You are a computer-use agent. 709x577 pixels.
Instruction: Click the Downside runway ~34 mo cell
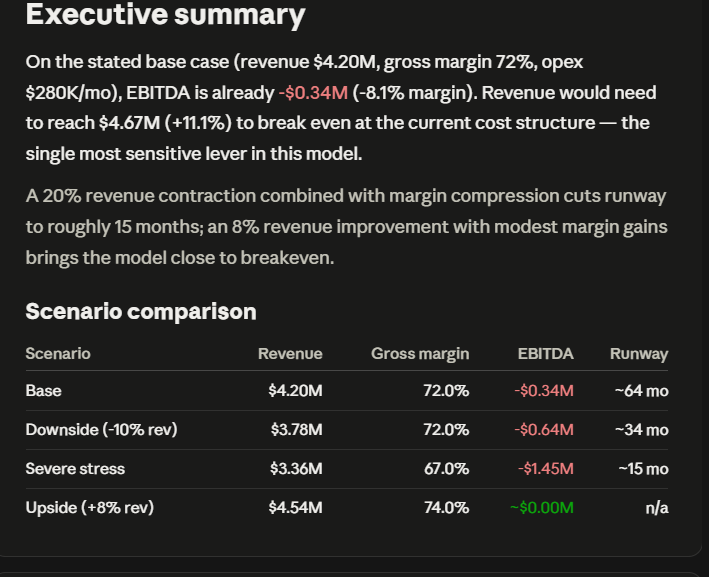pyautogui.click(x=642, y=430)
